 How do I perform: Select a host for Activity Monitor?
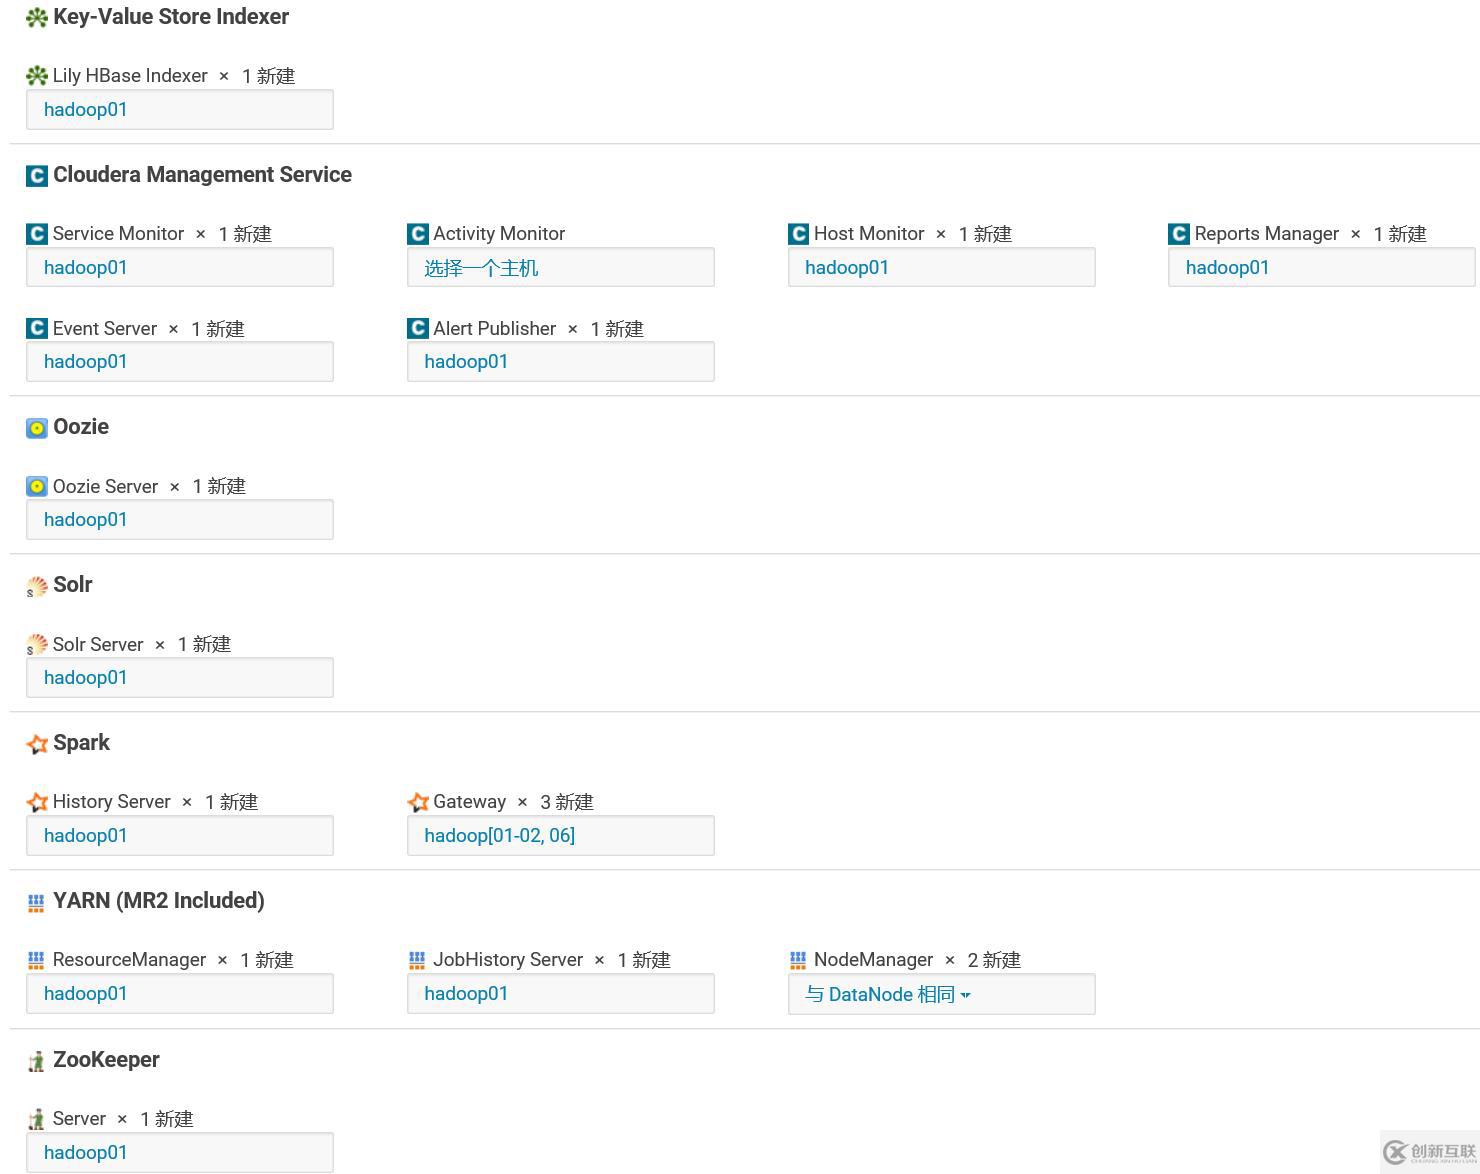coord(481,268)
